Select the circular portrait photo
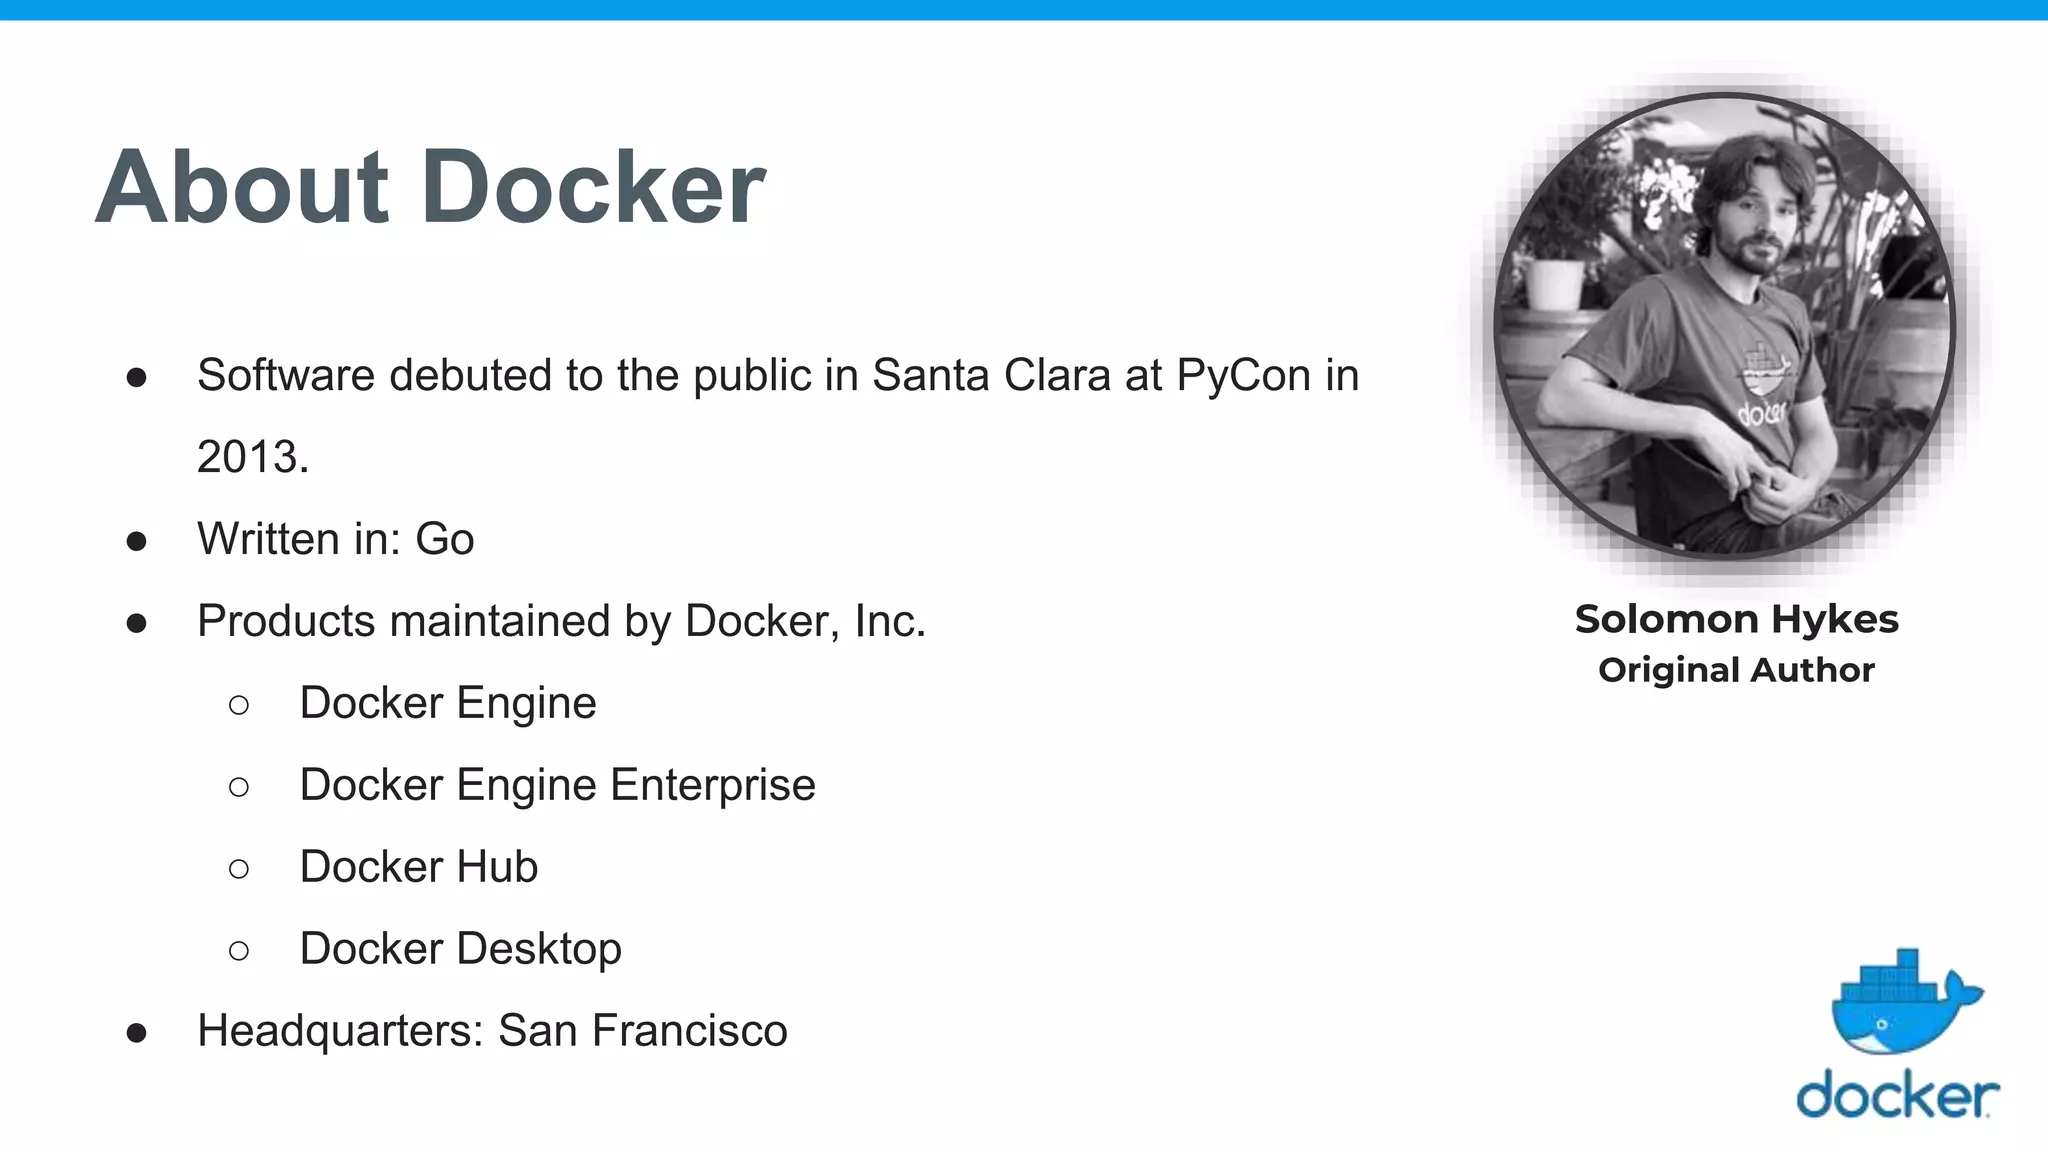The height and width of the screenshot is (1152, 2048). (x=1724, y=324)
